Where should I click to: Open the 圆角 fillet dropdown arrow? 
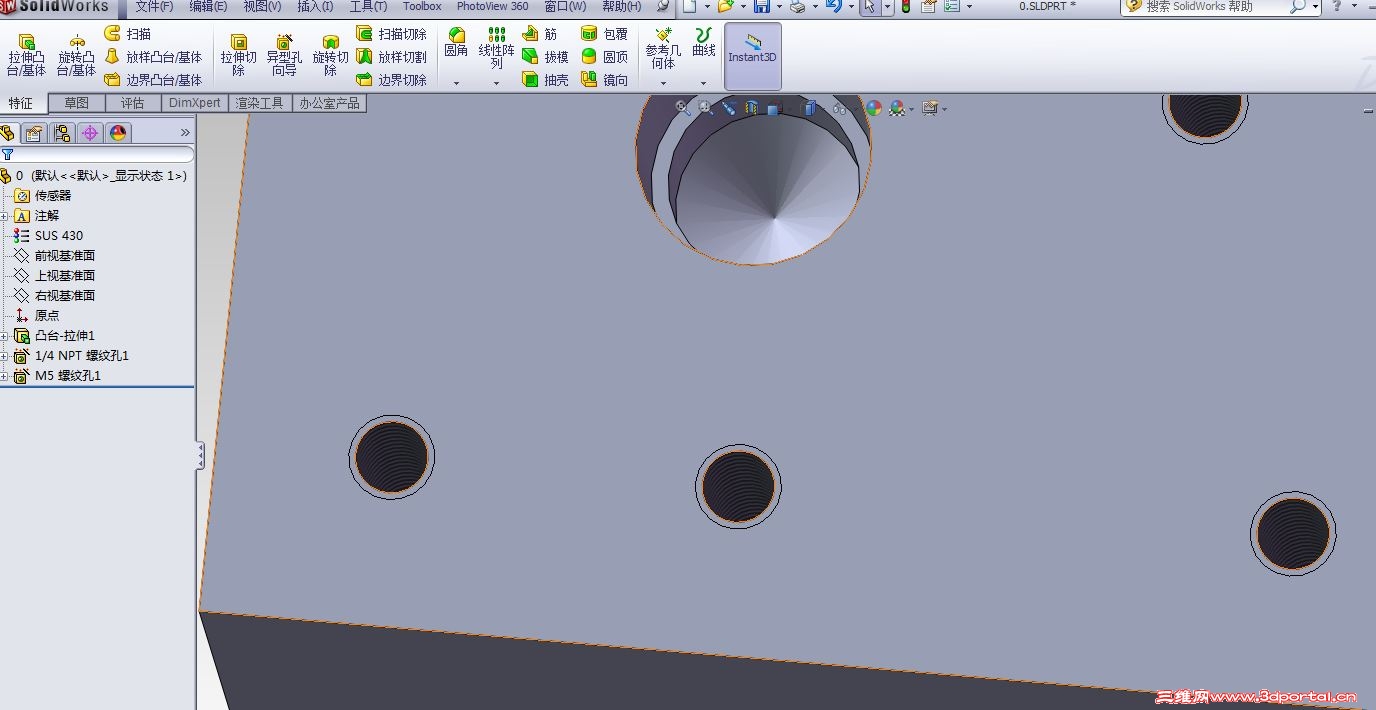pos(456,83)
